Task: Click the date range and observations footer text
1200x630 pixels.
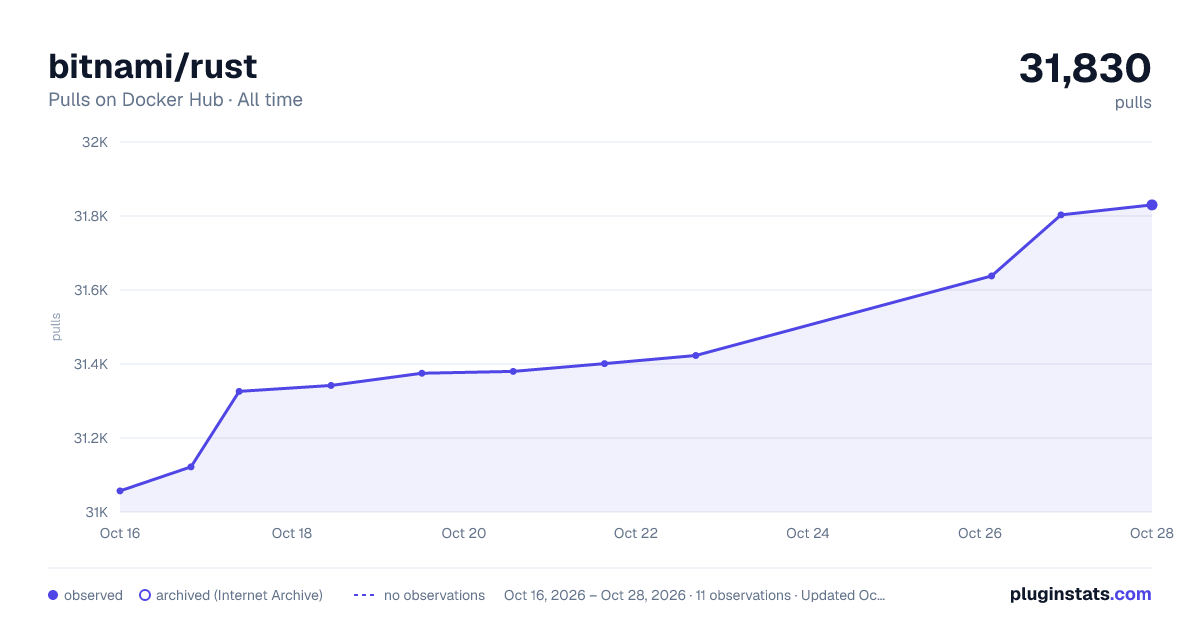Action: [694, 595]
